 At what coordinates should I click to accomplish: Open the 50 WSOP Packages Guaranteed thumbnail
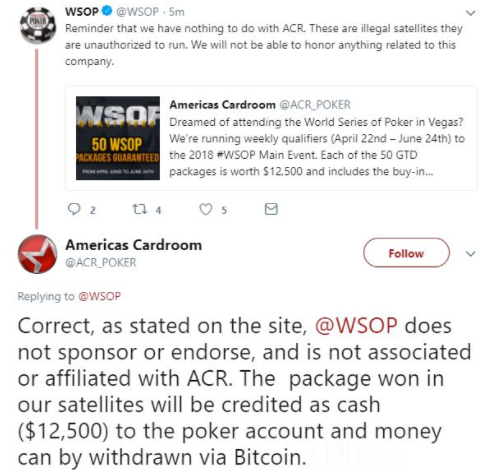coord(118,138)
